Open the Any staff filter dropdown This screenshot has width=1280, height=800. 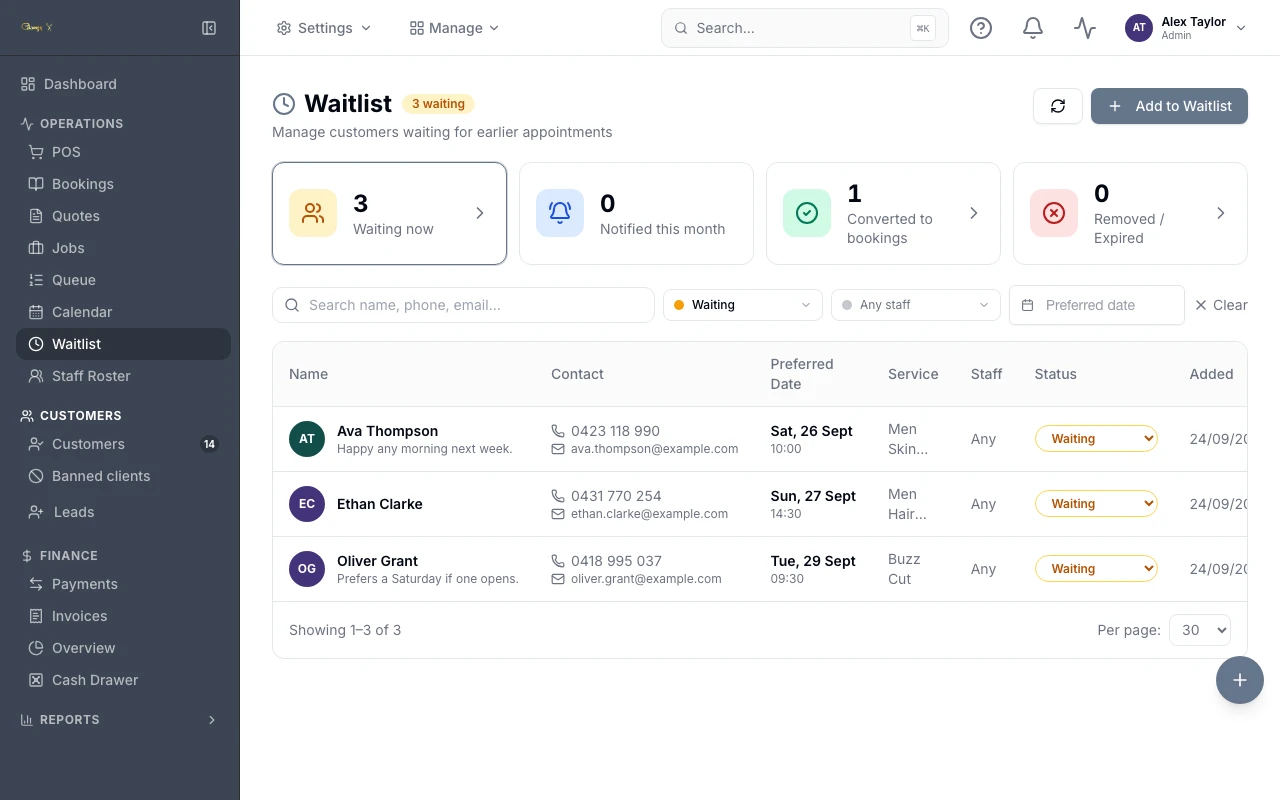tap(916, 305)
